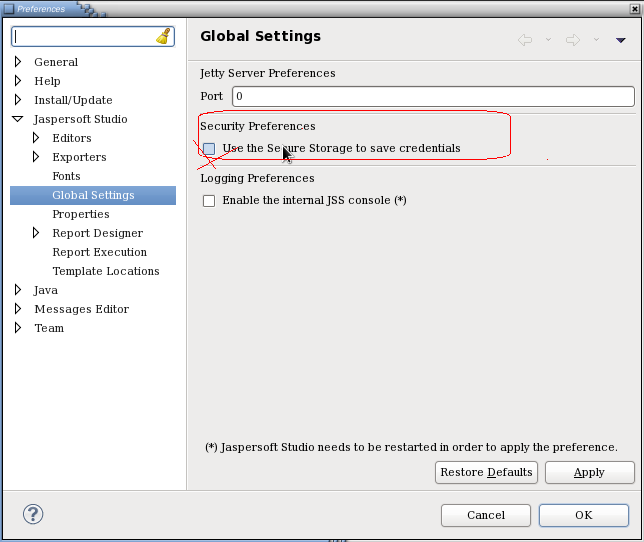Click the restart-required footnote text
The width and height of the screenshot is (644, 542).
click(x=411, y=447)
